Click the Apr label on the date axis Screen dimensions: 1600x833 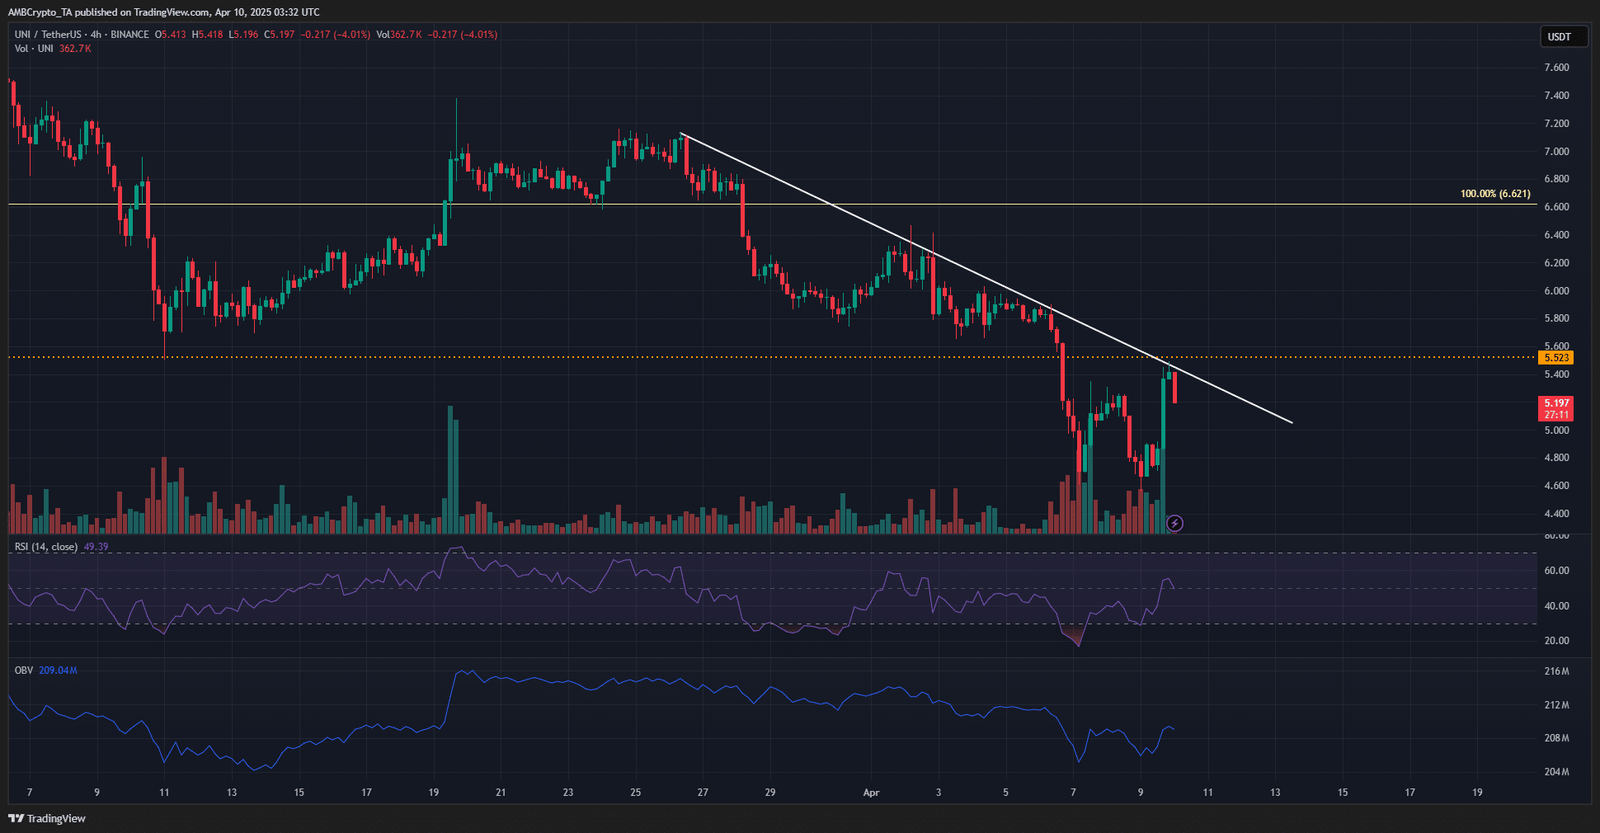tap(871, 793)
